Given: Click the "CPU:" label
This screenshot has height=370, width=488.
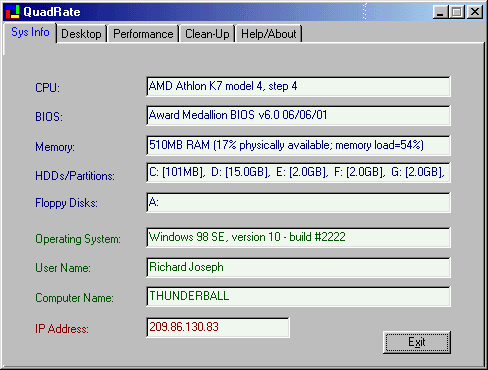Looking at the screenshot, I should 47,88.
